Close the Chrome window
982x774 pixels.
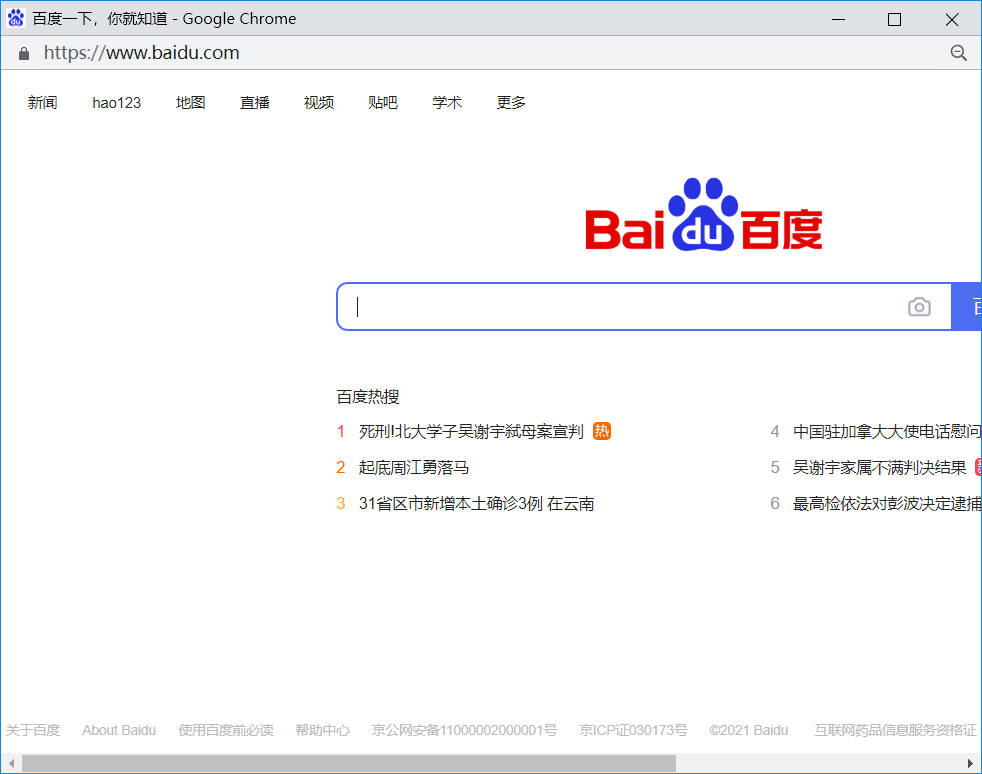click(952, 19)
